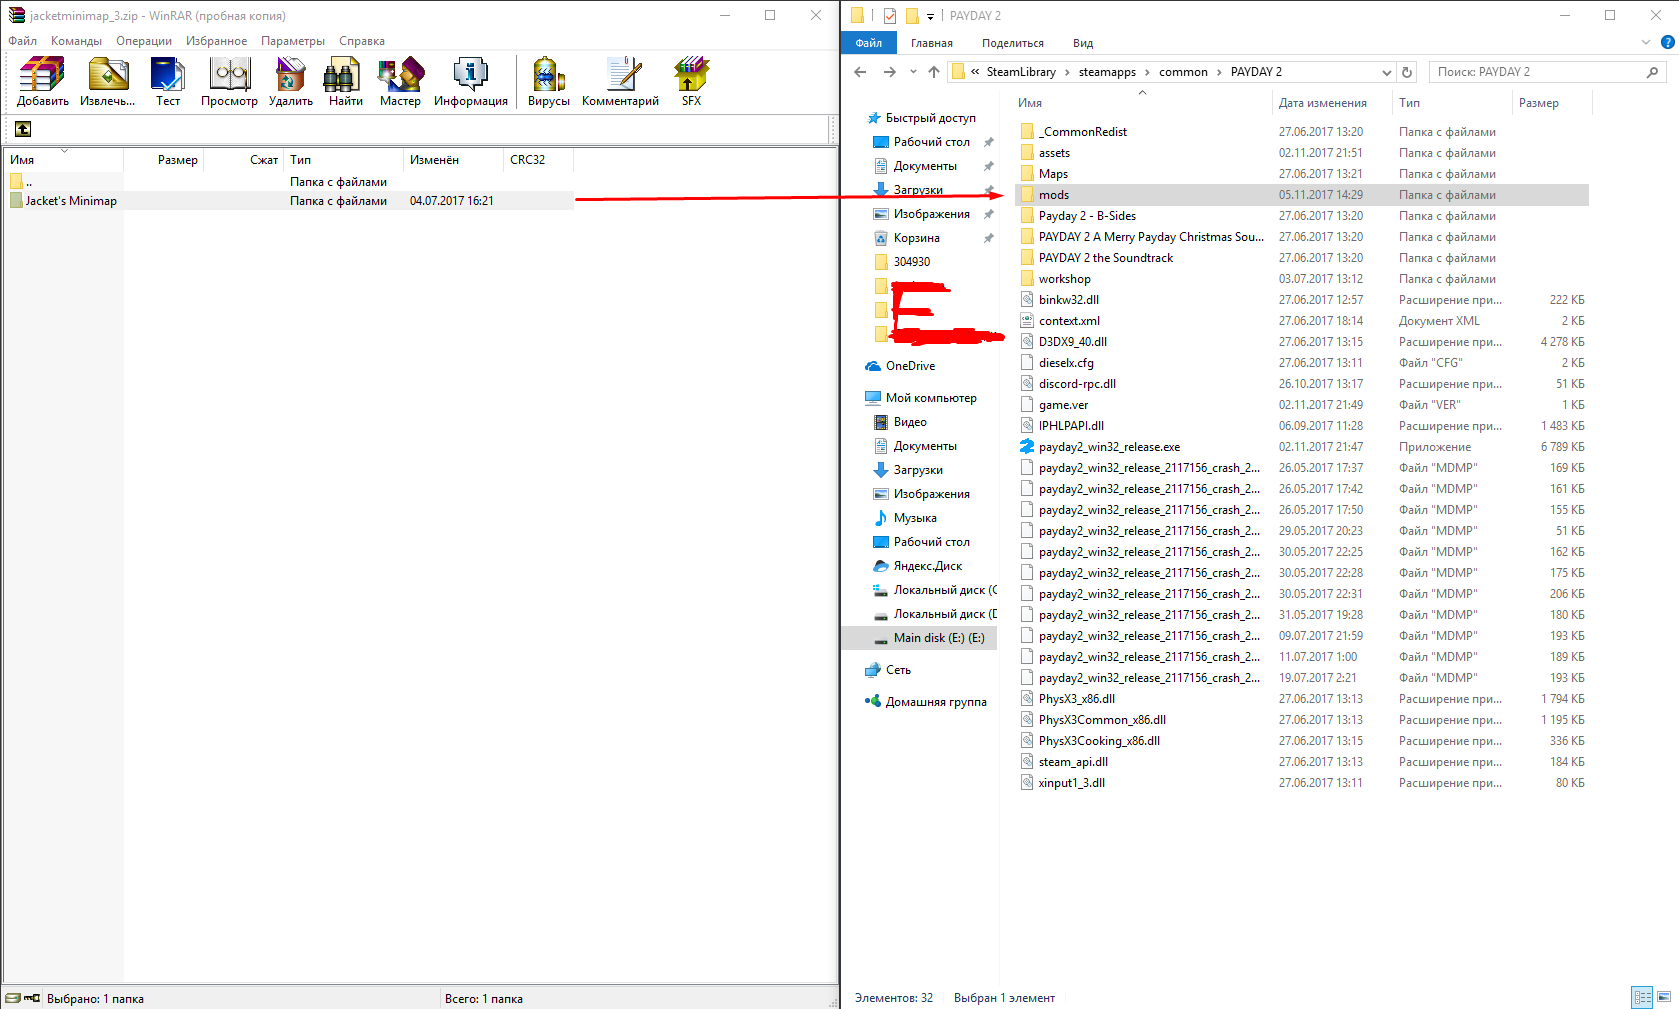Click steamapps in the address breadcrumb
Screen dimensions: 1679x1009
(1107, 72)
